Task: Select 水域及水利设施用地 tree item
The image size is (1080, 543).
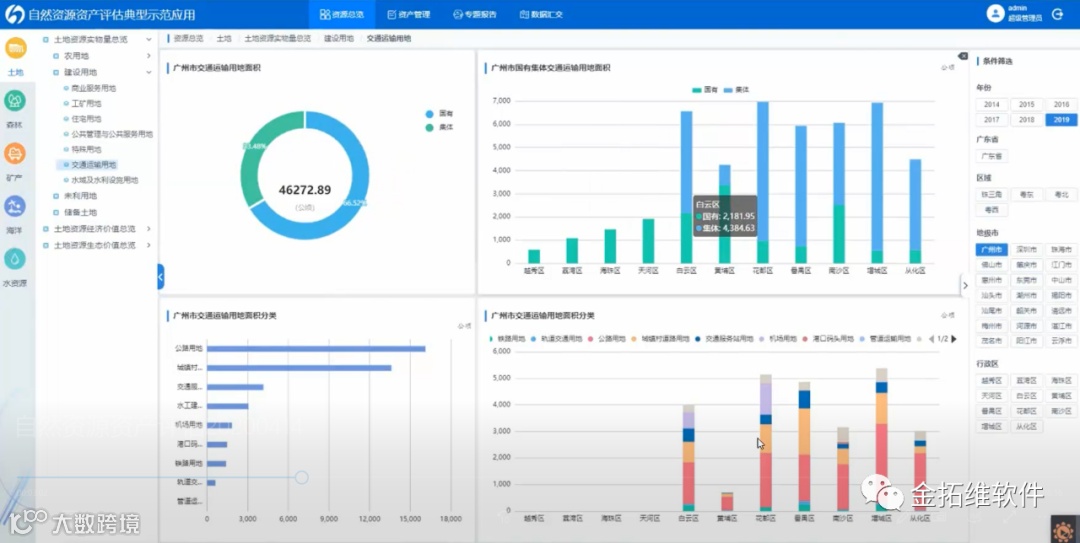Action: [104, 180]
